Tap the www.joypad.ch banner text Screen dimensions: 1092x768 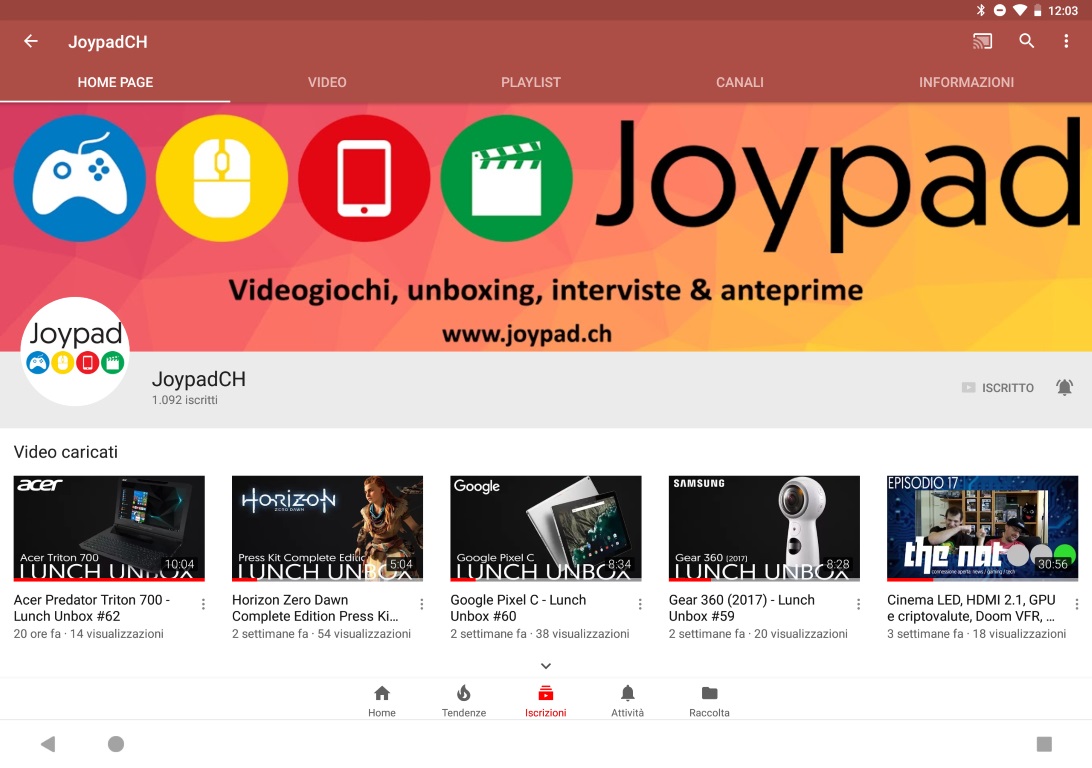point(527,335)
